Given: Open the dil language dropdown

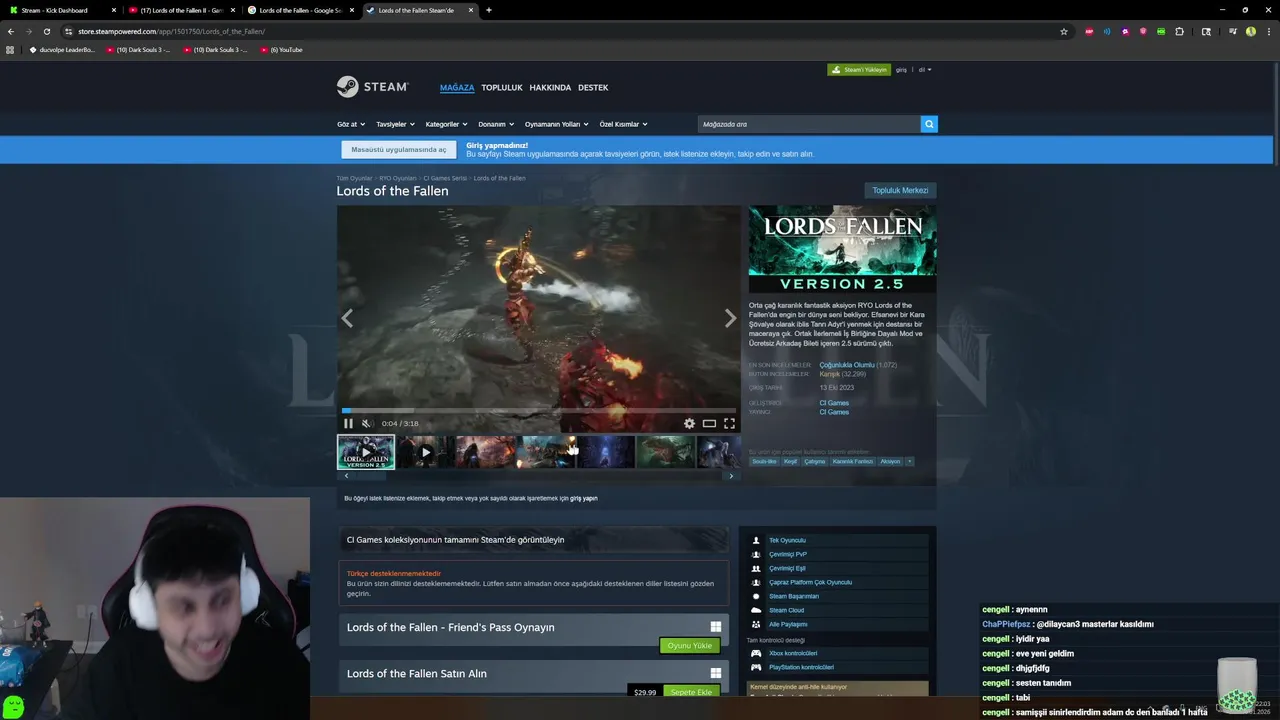Looking at the screenshot, I should point(925,70).
